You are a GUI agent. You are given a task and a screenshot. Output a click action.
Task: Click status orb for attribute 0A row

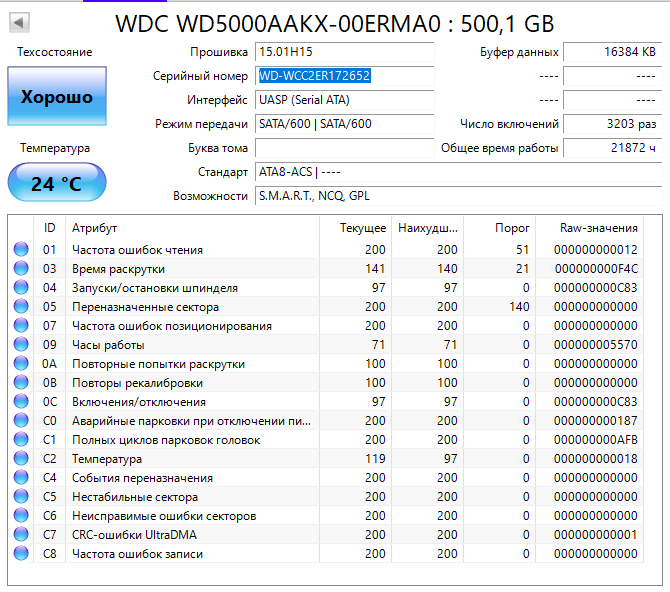pos(21,363)
